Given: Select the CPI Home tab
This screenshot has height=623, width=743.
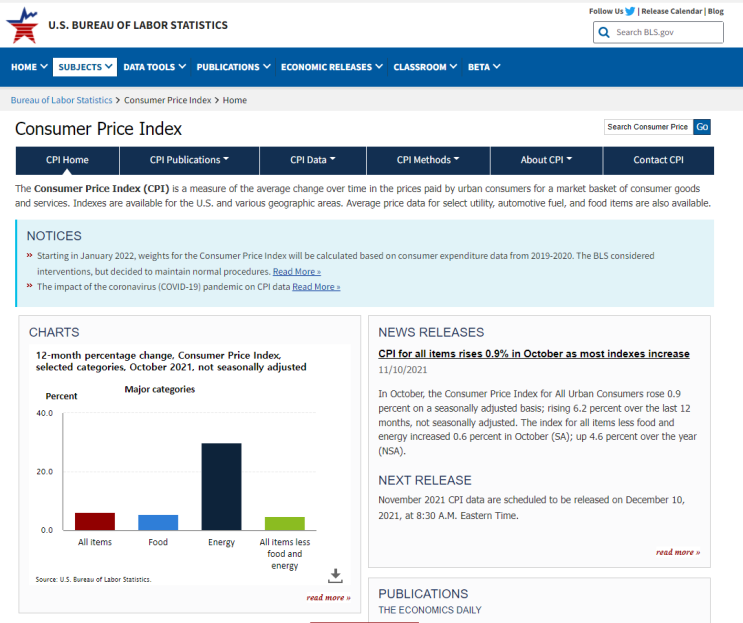Looking at the screenshot, I should [x=67, y=160].
